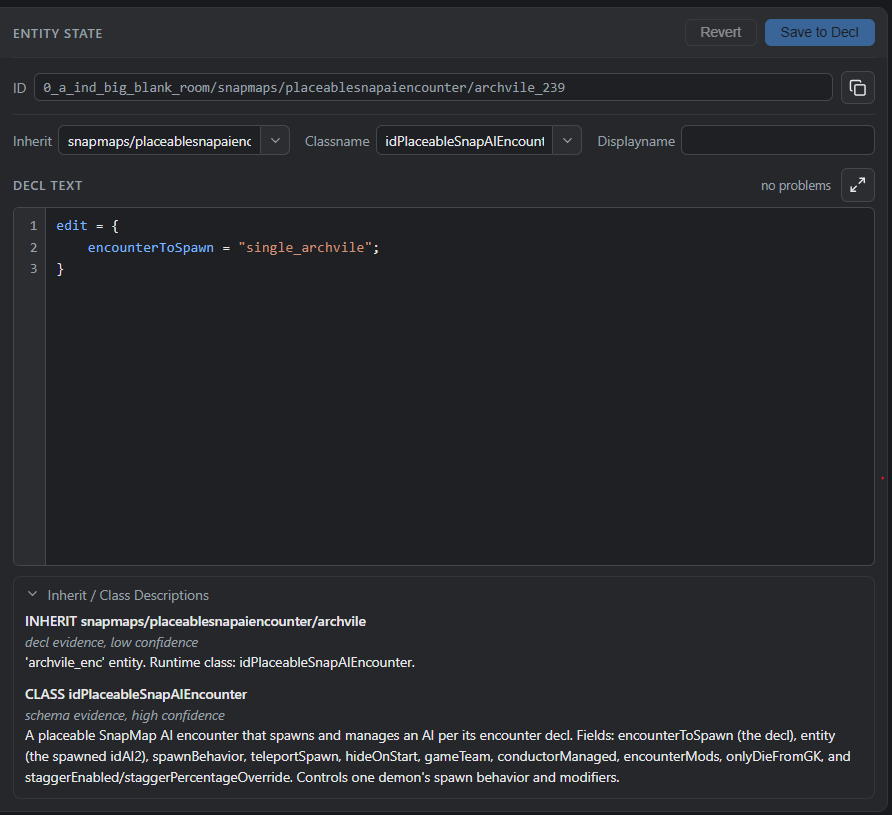Click line number 2 in gutter
This screenshot has height=815, width=892.
(x=34, y=247)
